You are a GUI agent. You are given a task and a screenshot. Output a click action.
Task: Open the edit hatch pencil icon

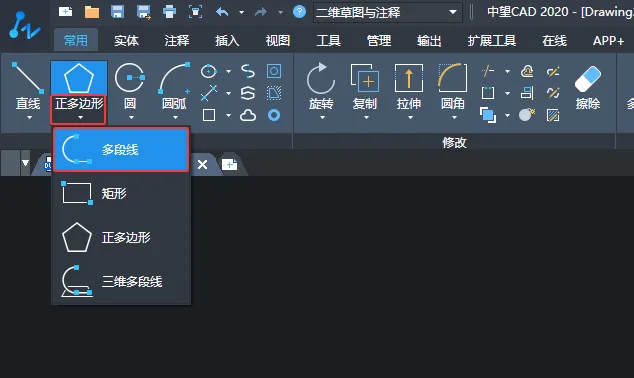point(553,115)
